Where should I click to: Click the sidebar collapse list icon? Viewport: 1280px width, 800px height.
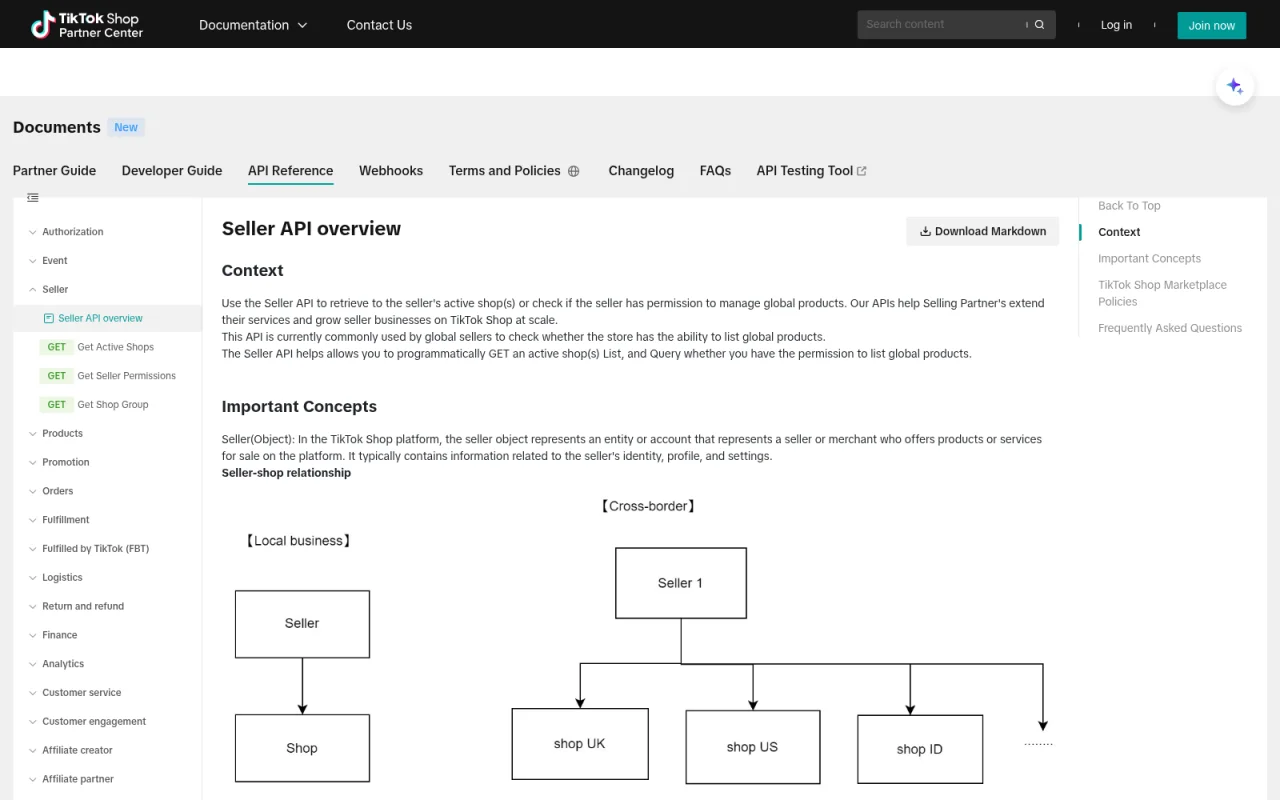33,198
